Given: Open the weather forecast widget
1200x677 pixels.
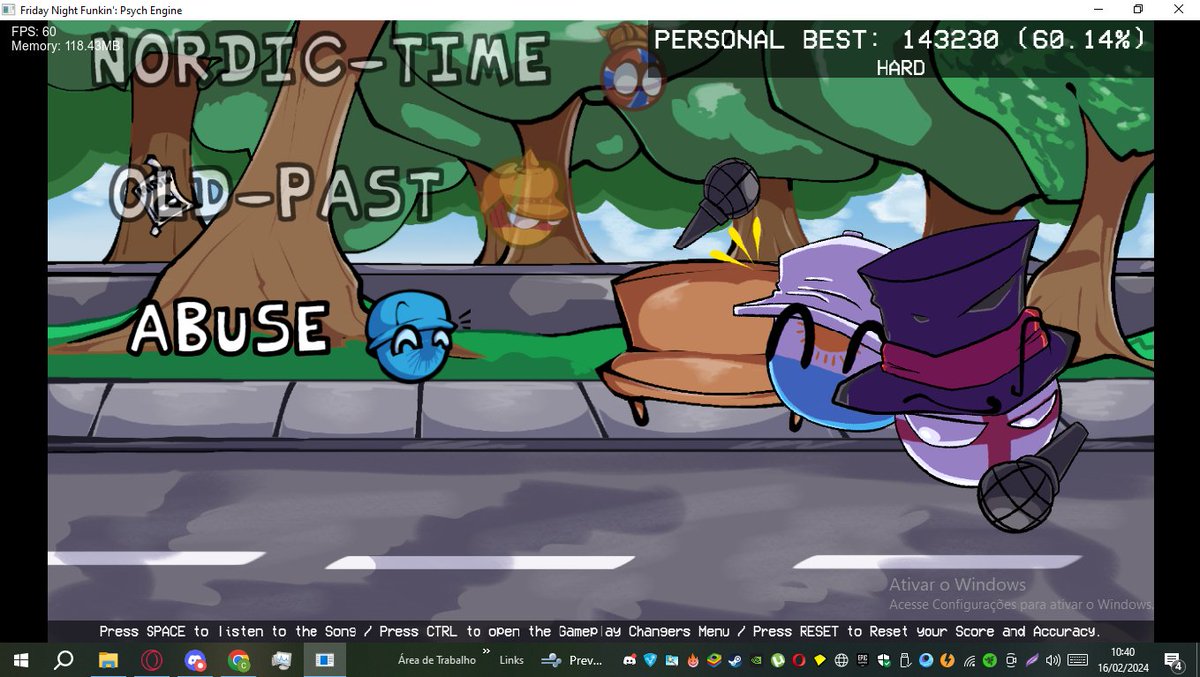Looking at the screenshot, I should click(573, 660).
